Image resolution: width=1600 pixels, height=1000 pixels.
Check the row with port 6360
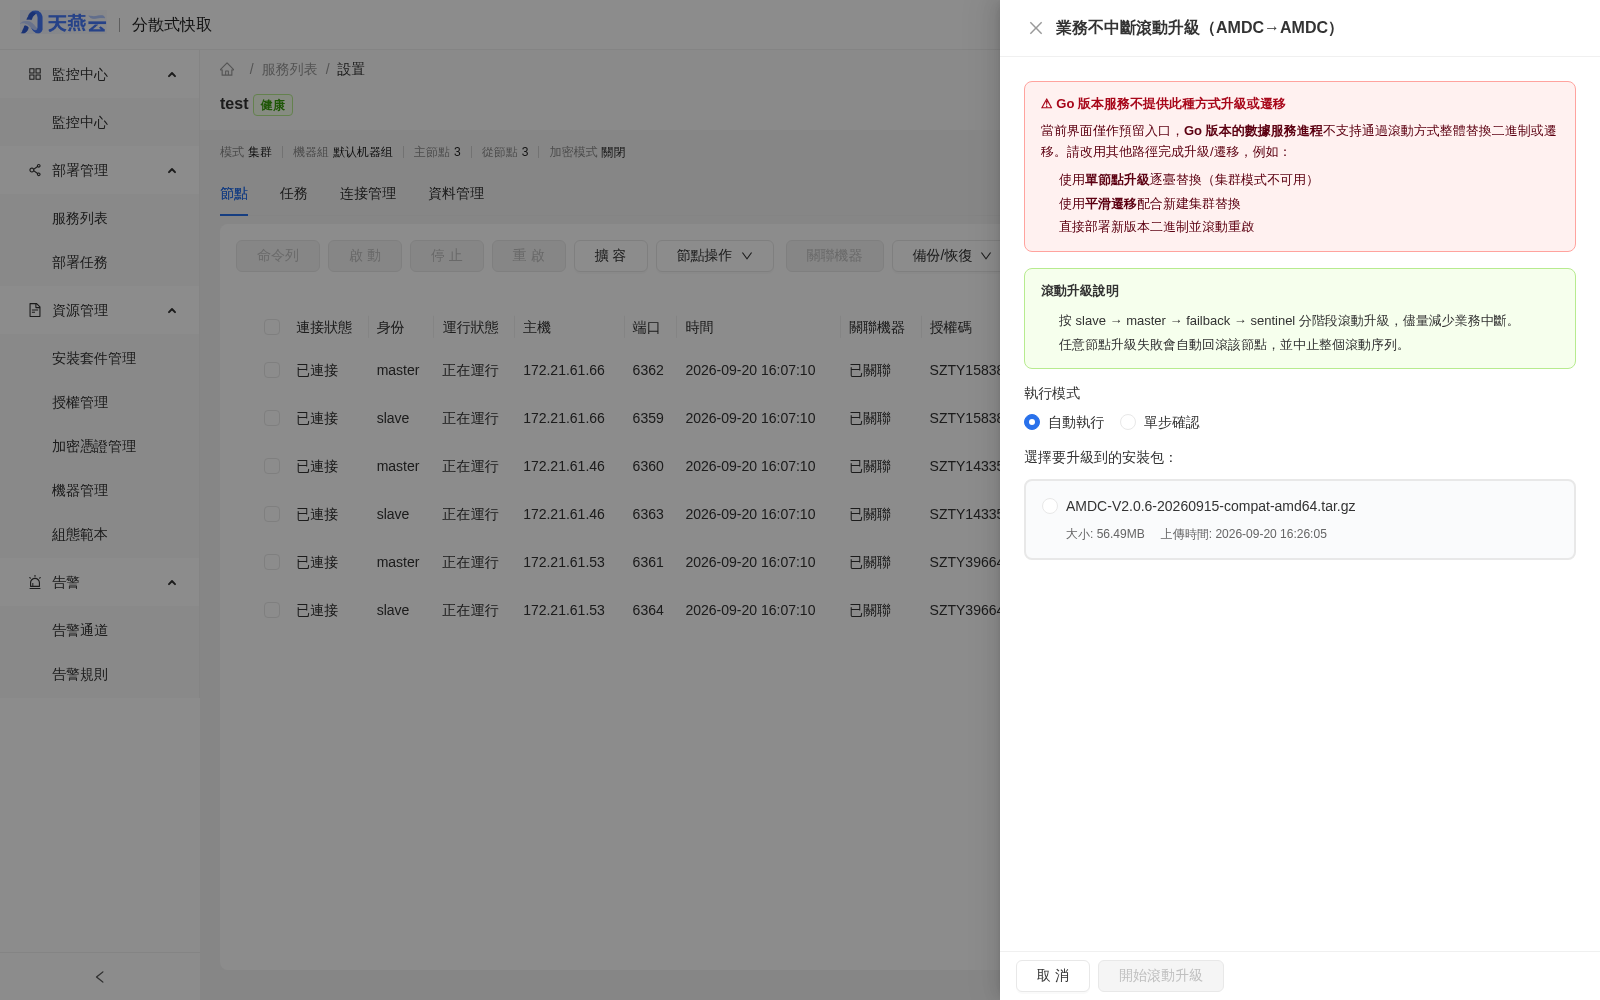[272, 466]
